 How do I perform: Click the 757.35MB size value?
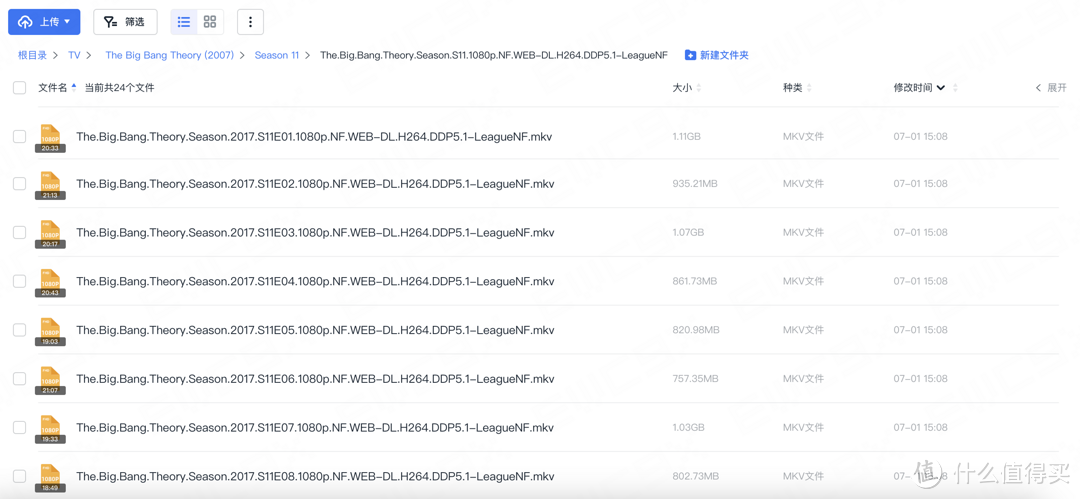point(695,378)
